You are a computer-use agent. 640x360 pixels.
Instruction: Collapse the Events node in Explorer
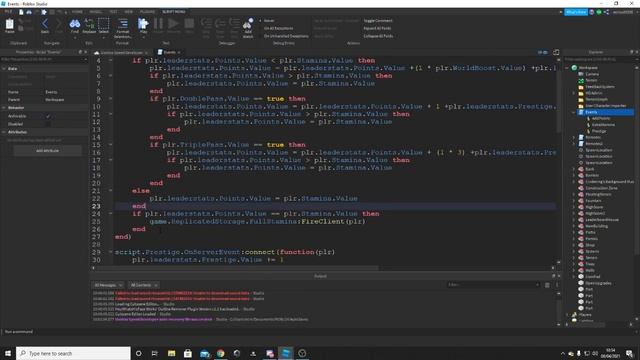coord(574,112)
